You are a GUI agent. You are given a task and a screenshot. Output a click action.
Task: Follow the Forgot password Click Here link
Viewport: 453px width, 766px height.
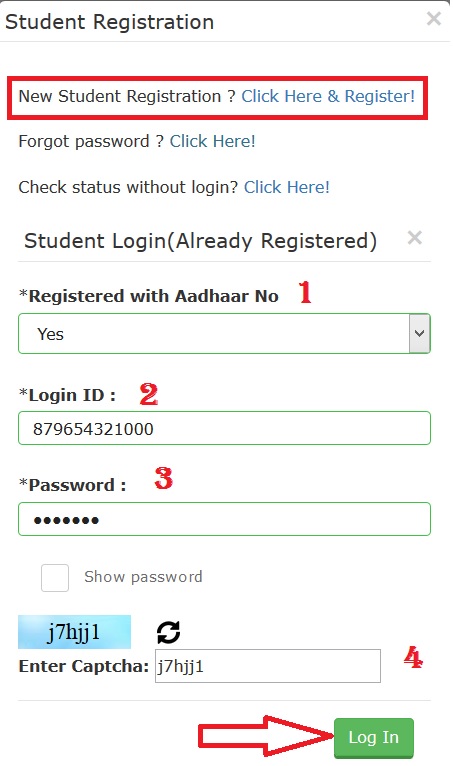click(212, 142)
